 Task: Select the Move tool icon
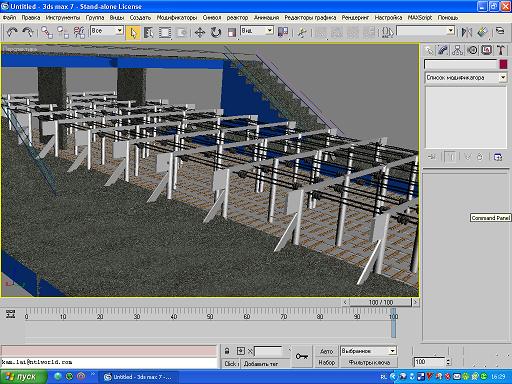(x=199, y=32)
